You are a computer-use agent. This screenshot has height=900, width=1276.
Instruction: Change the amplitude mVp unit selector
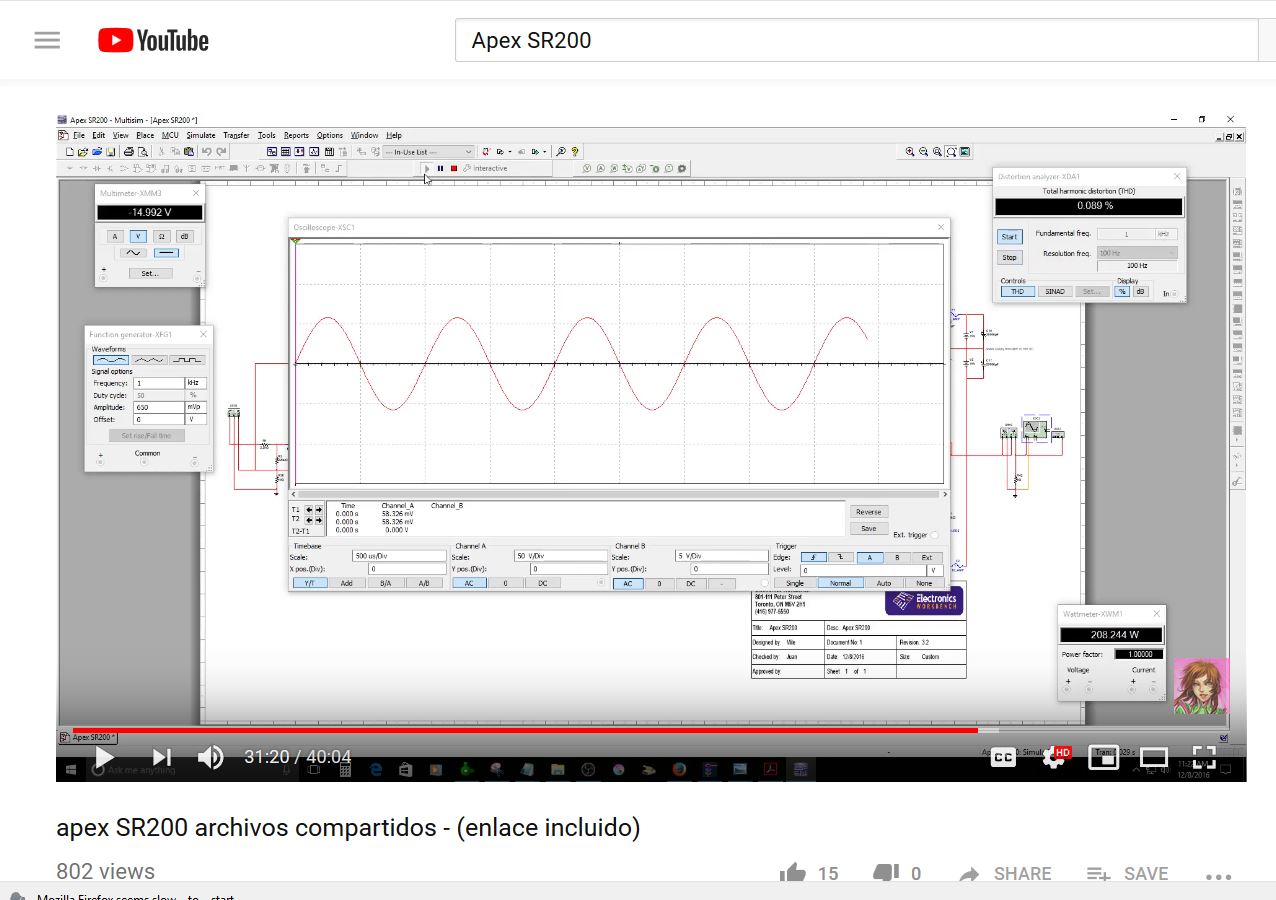coord(196,407)
